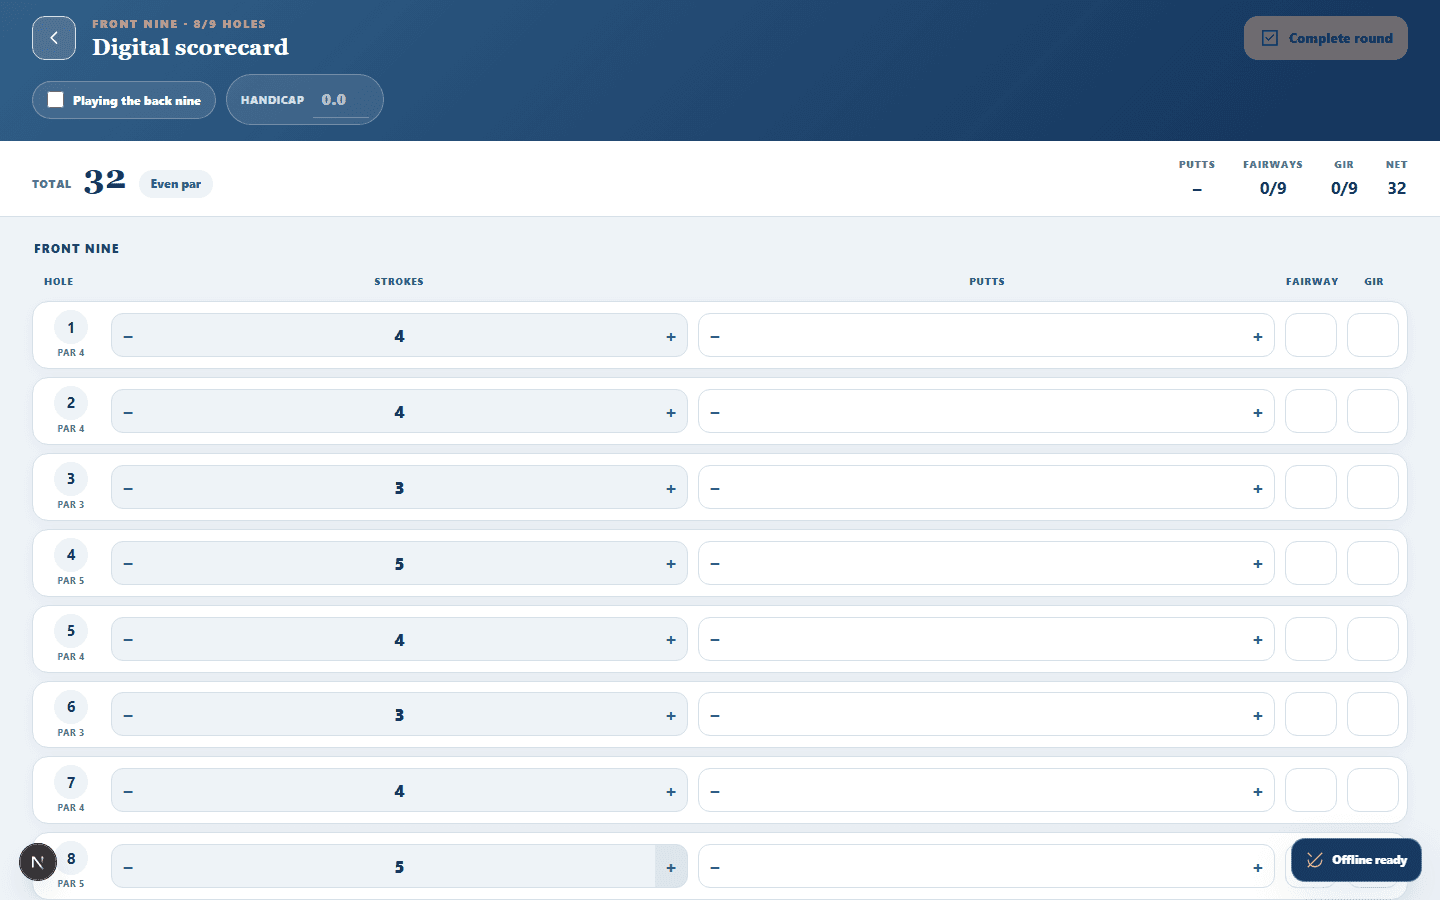
Task: Decrease strokes for hole 2
Action: click(x=128, y=412)
